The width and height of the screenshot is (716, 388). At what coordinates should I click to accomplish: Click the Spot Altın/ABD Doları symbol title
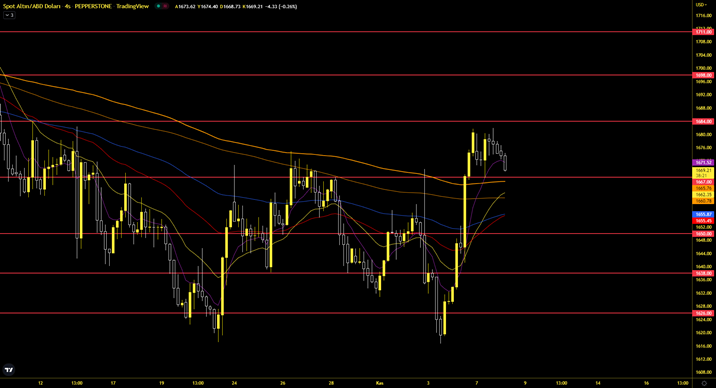click(32, 6)
